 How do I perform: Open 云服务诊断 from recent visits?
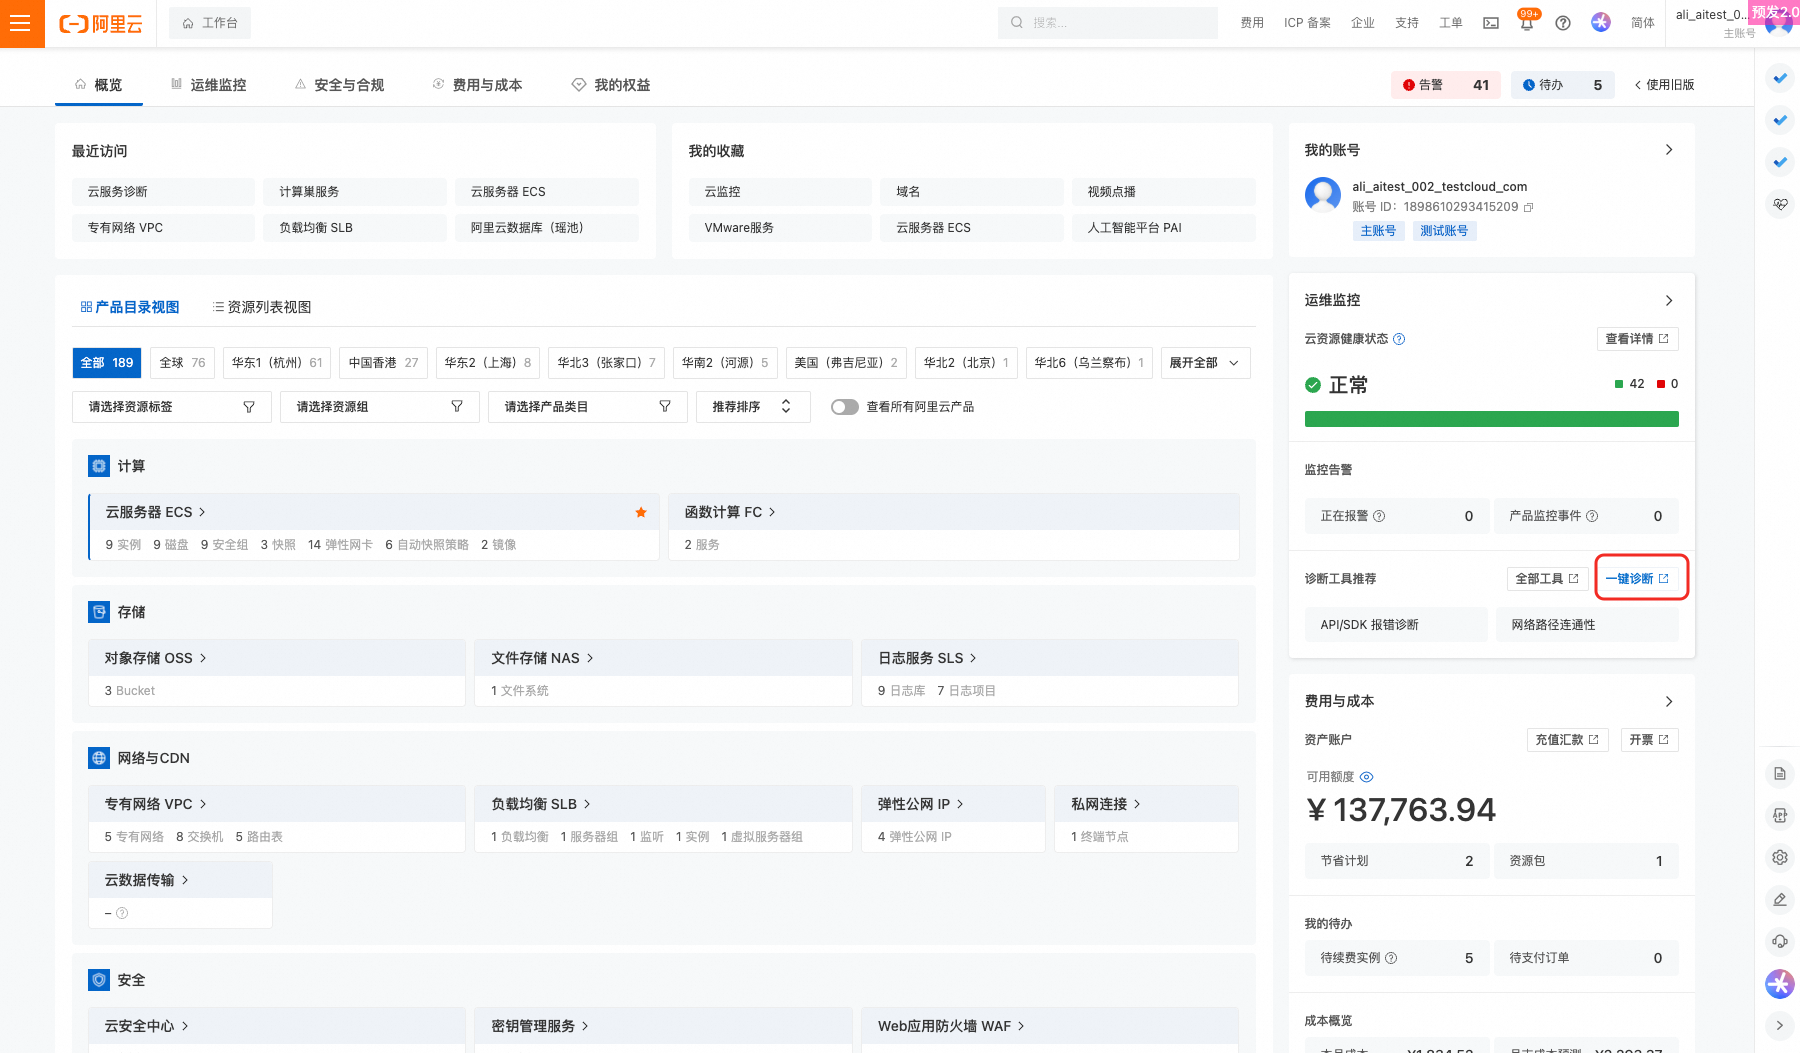pyautogui.click(x=163, y=192)
